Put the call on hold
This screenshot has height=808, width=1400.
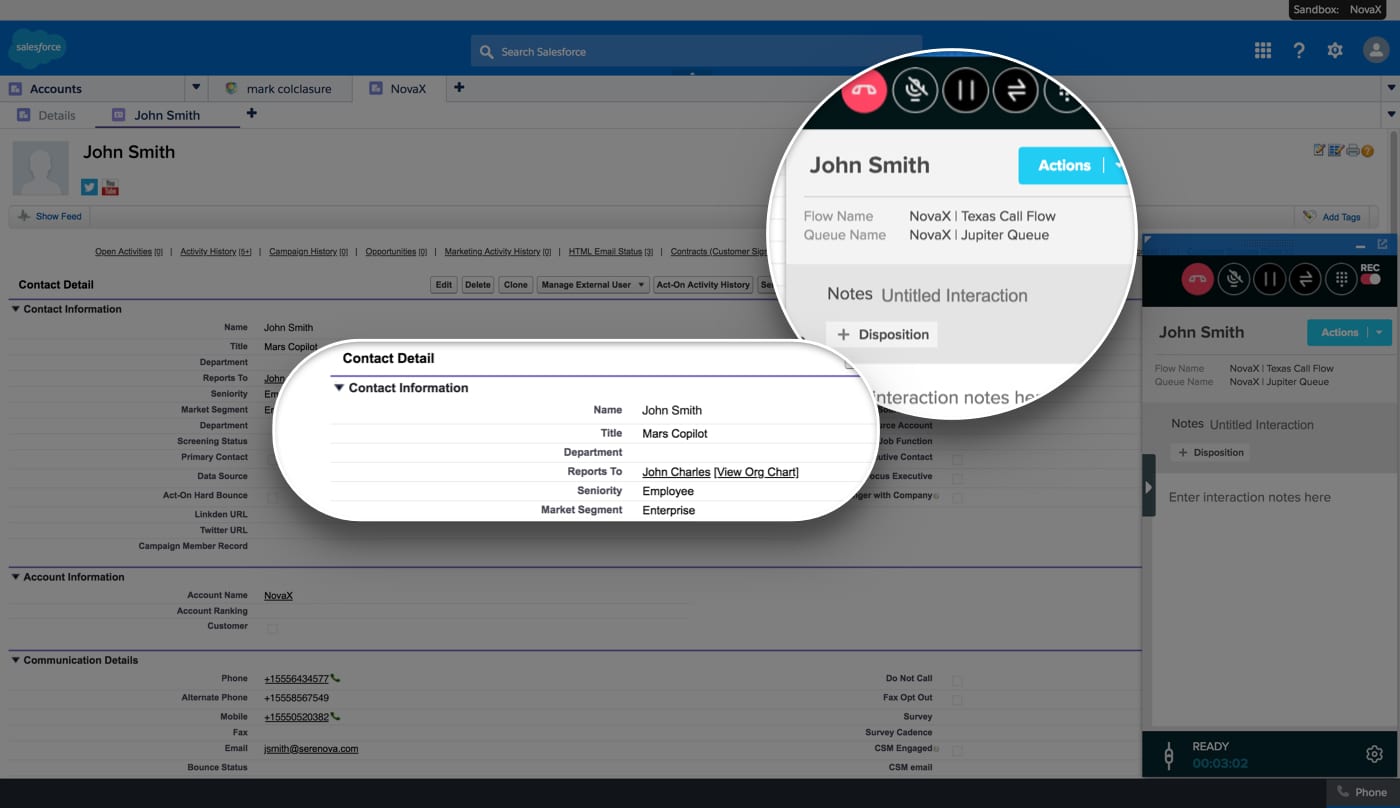tap(1269, 279)
